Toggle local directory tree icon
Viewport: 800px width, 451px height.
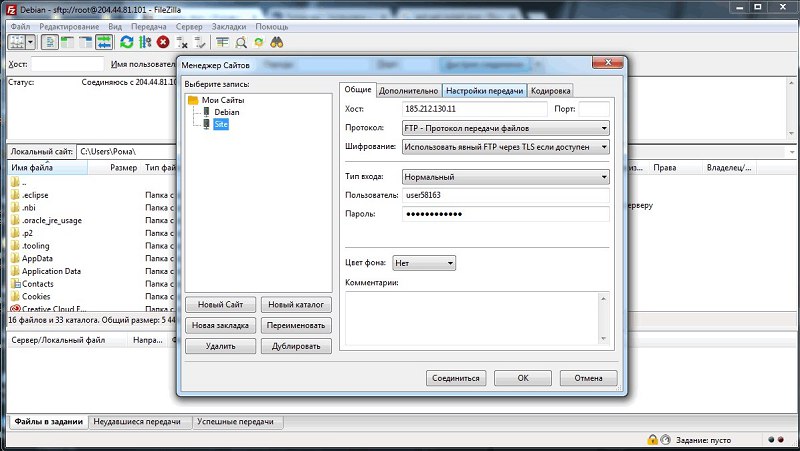67,42
